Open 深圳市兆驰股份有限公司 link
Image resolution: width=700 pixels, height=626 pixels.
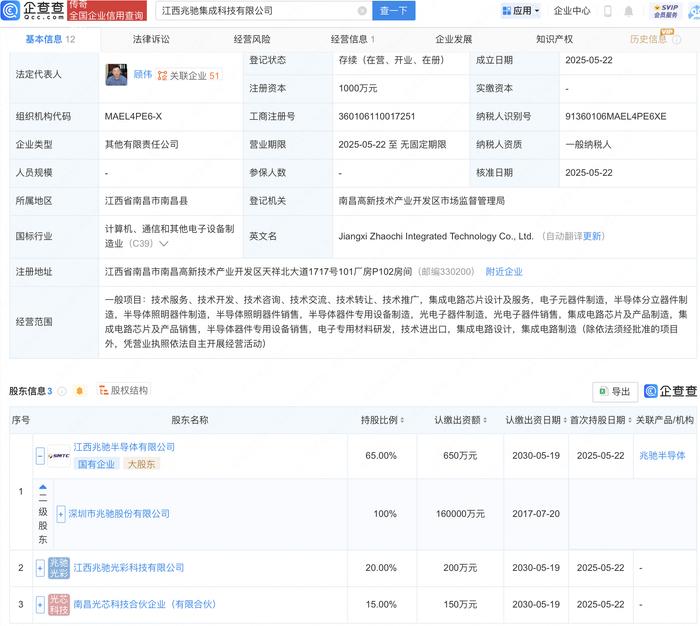click(119, 514)
